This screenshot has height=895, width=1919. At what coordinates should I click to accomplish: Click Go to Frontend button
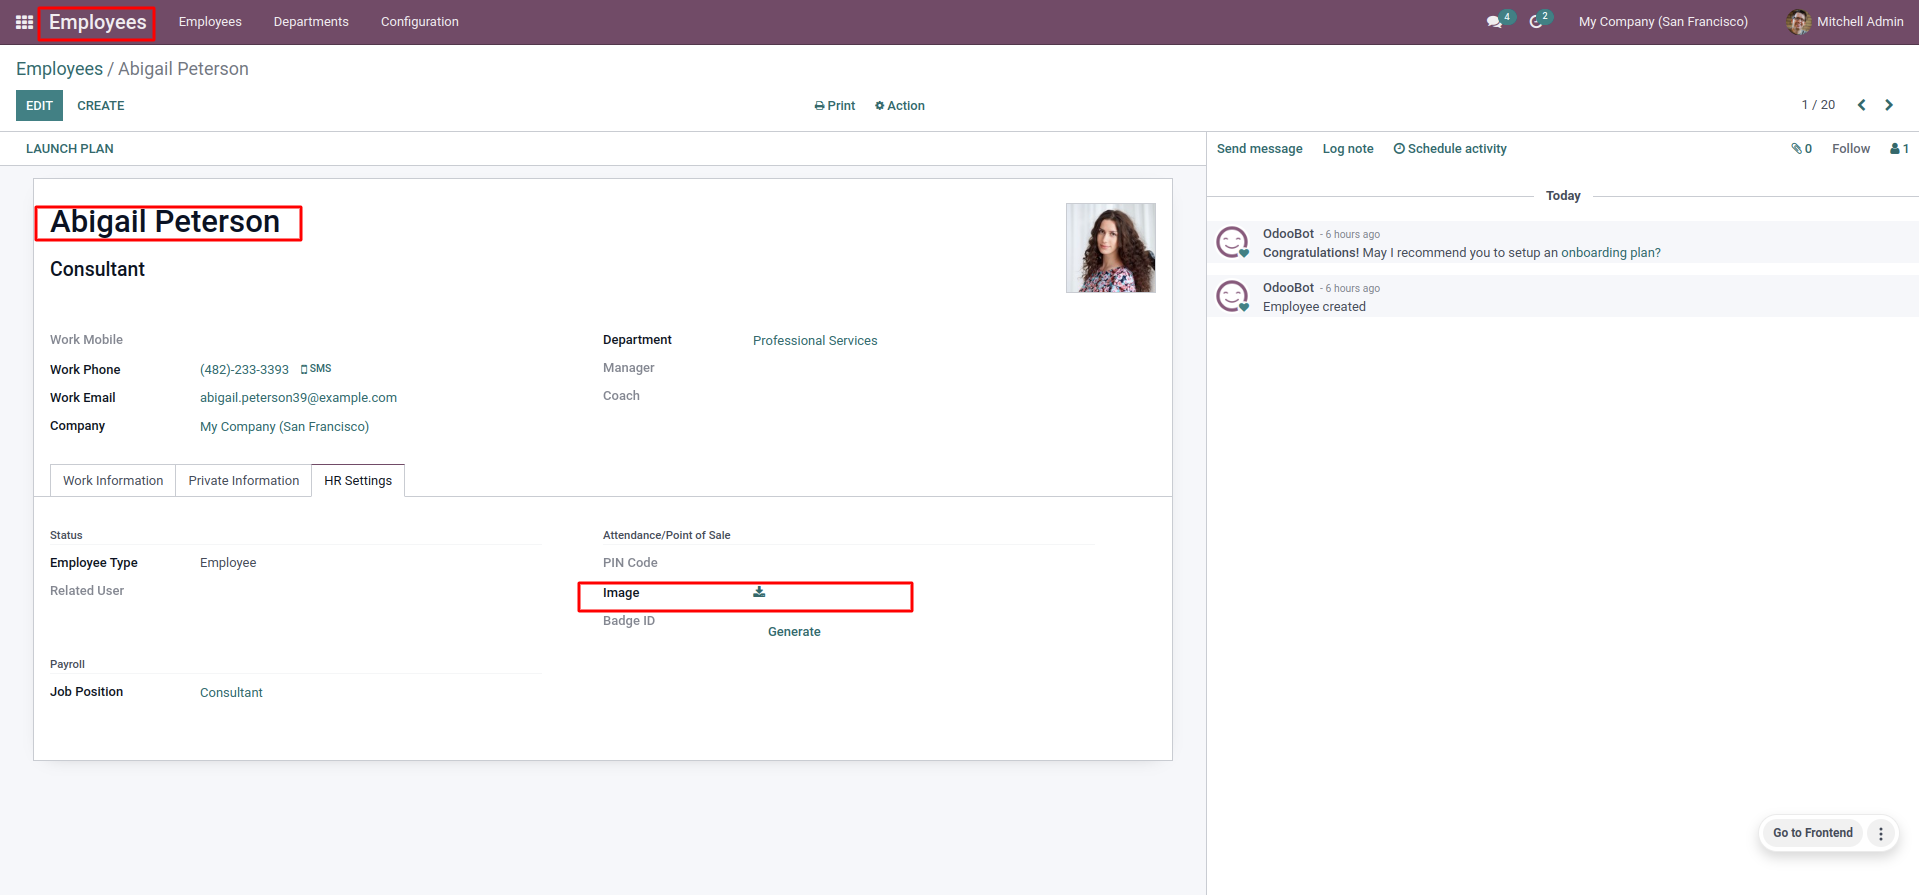coord(1813,833)
